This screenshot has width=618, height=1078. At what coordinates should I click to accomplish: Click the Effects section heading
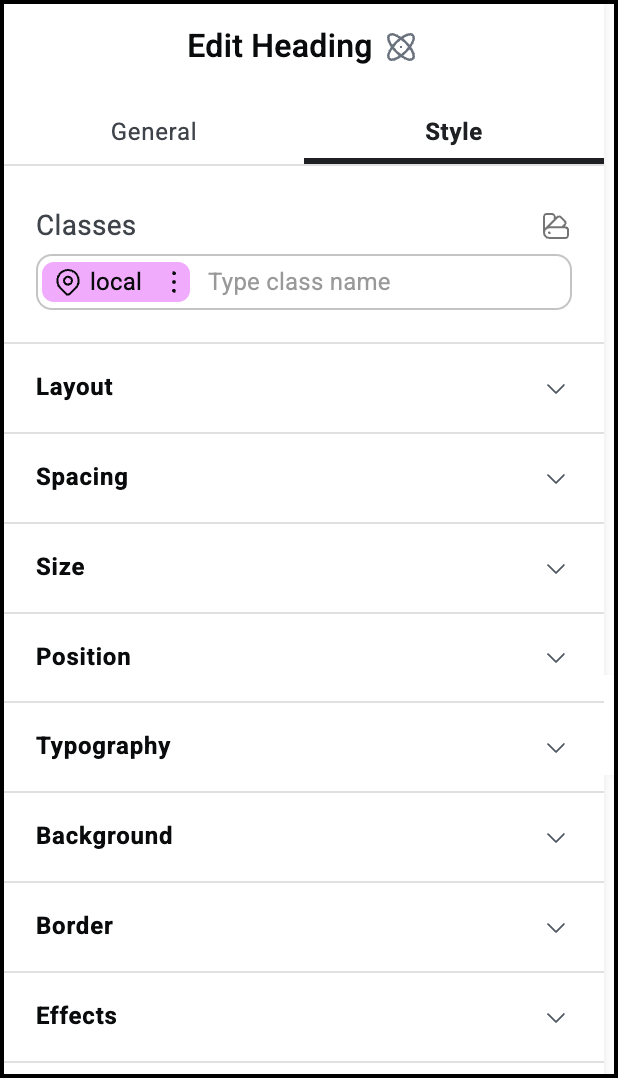[x=76, y=1016]
